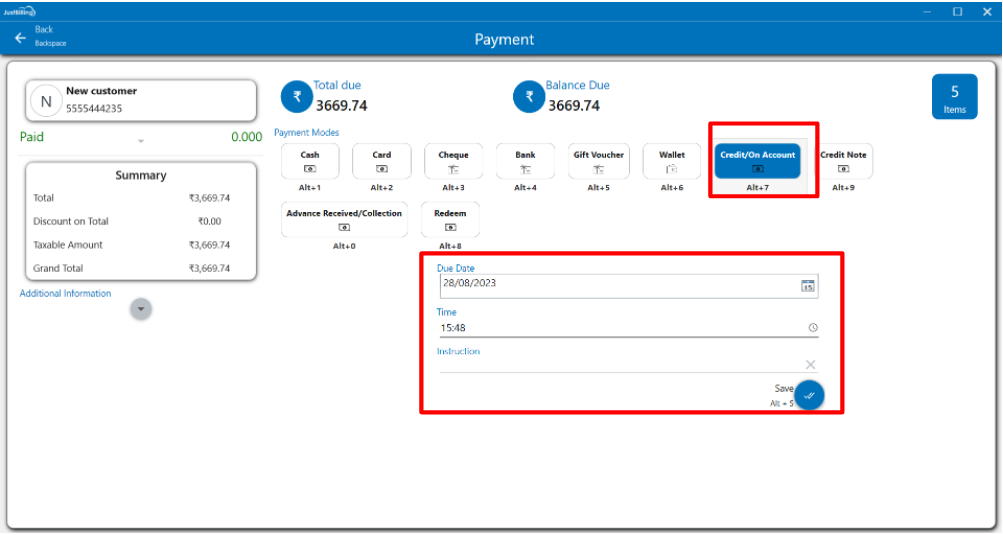Screen dimensions: 1003x535
Task: Choose Credit Note payment mode
Action: point(843,161)
